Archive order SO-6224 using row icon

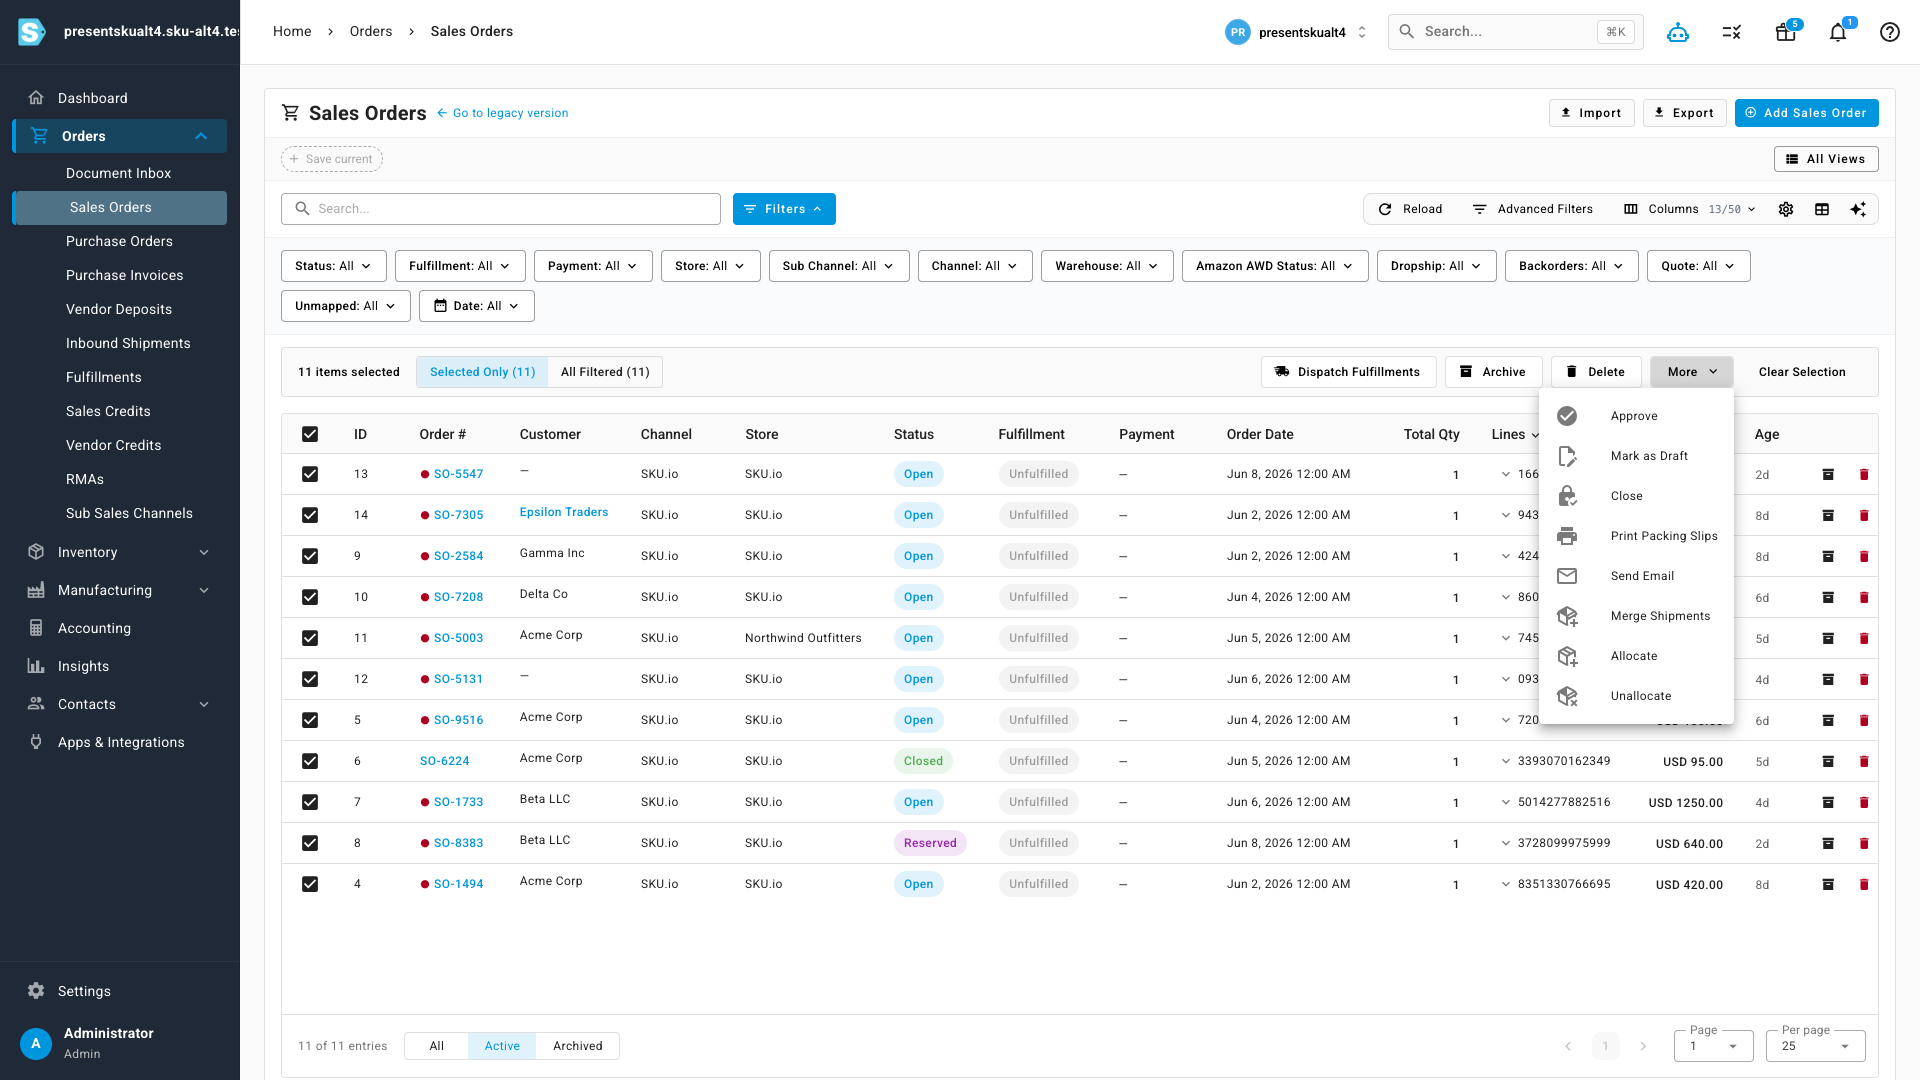(1828, 761)
